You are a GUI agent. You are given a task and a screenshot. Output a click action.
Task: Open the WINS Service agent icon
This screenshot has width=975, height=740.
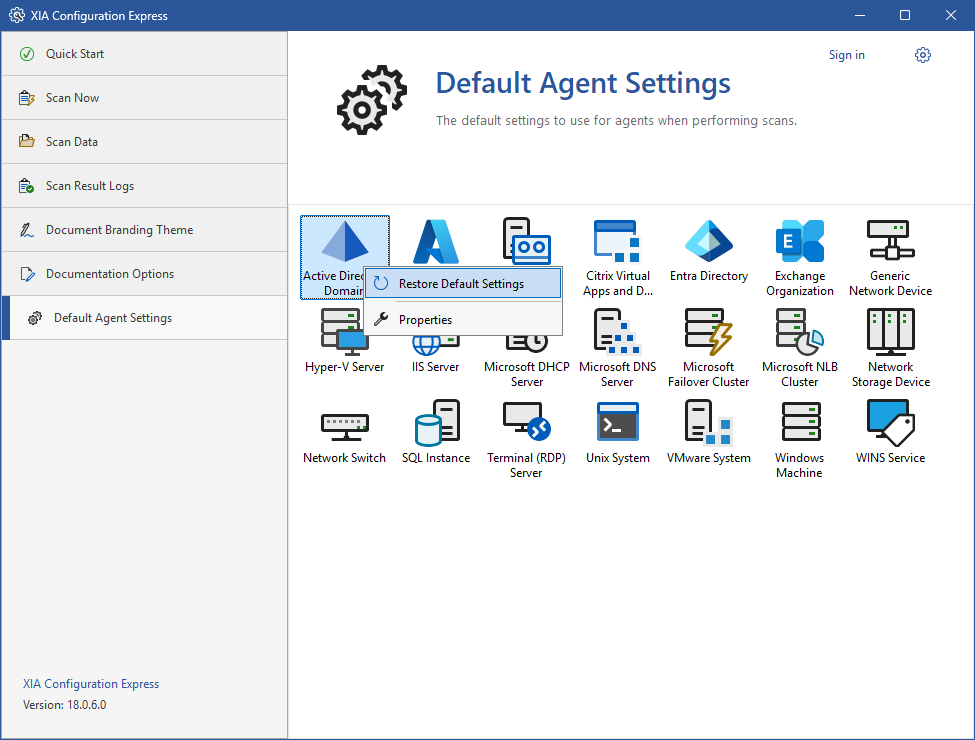pos(890,424)
